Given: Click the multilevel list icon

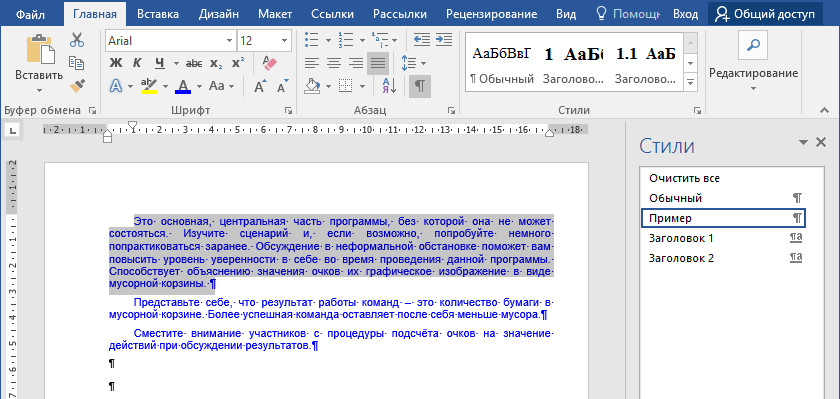Looking at the screenshot, I should click(x=380, y=40).
